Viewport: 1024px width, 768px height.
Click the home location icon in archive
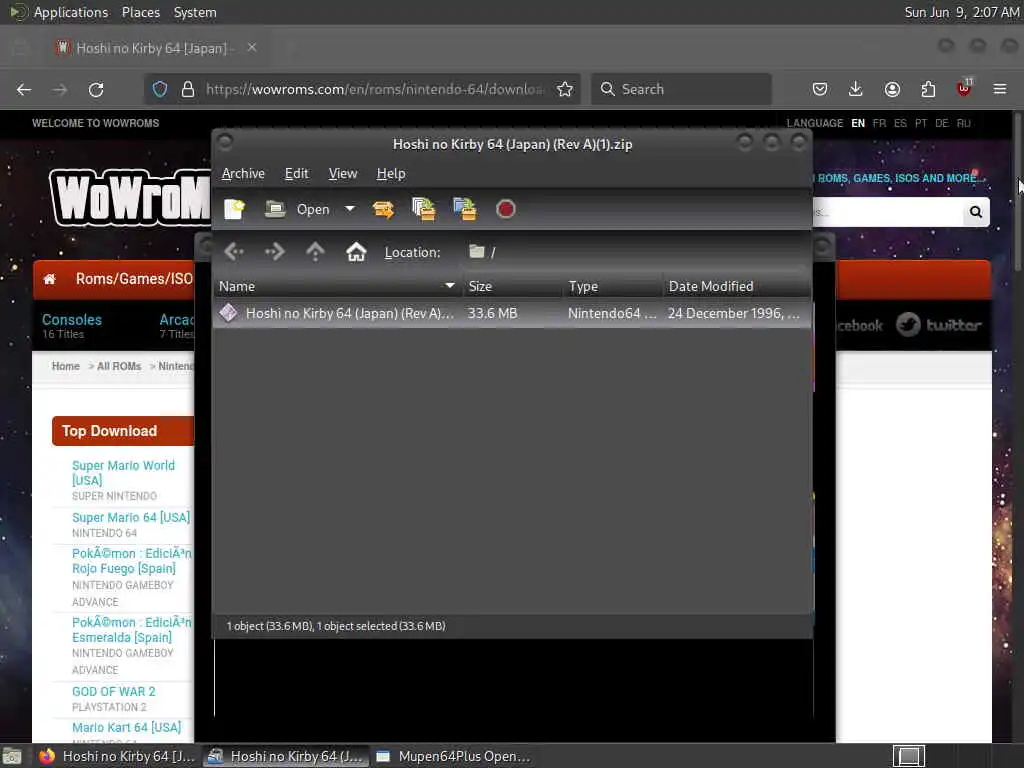coord(356,251)
